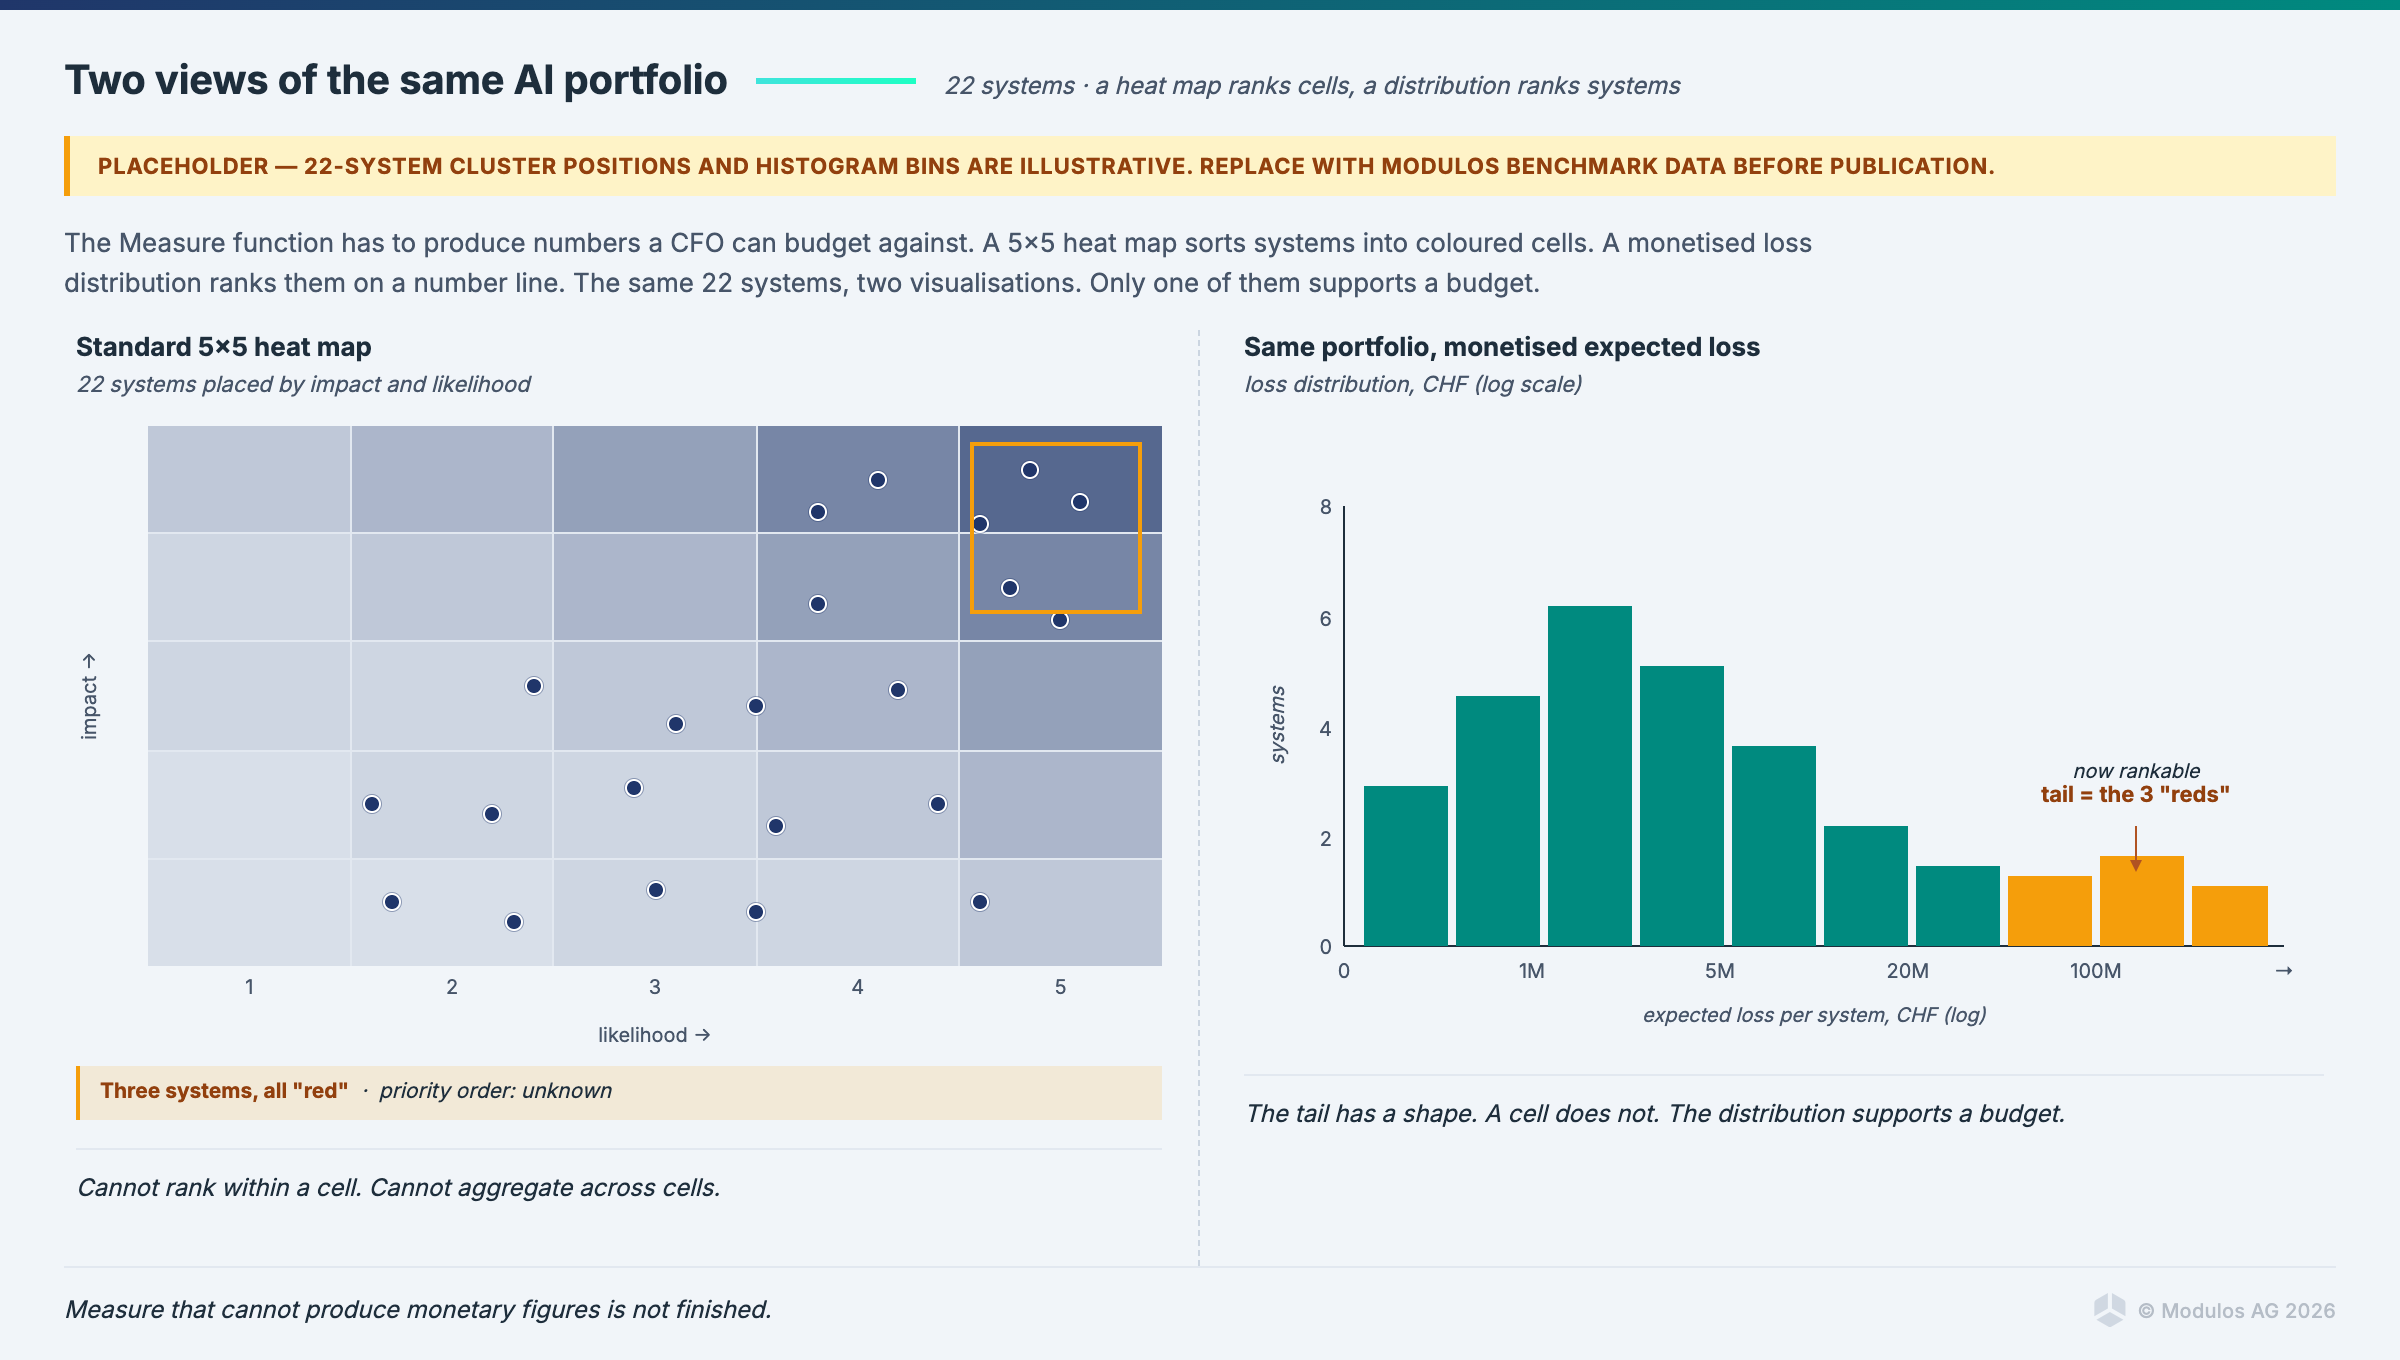Click the 'likelihood →' axis label
The height and width of the screenshot is (1360, 2400).
coord(654,1035)
